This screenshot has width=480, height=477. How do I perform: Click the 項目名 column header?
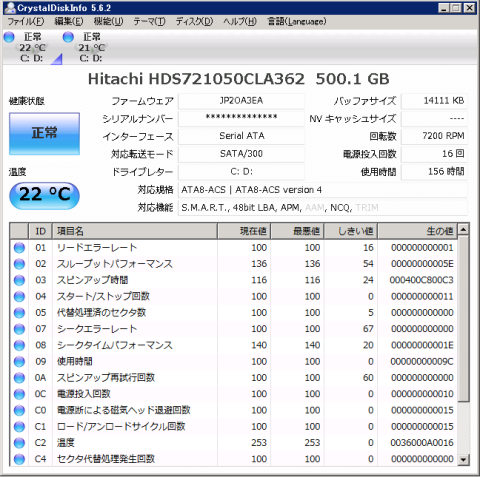135,231
